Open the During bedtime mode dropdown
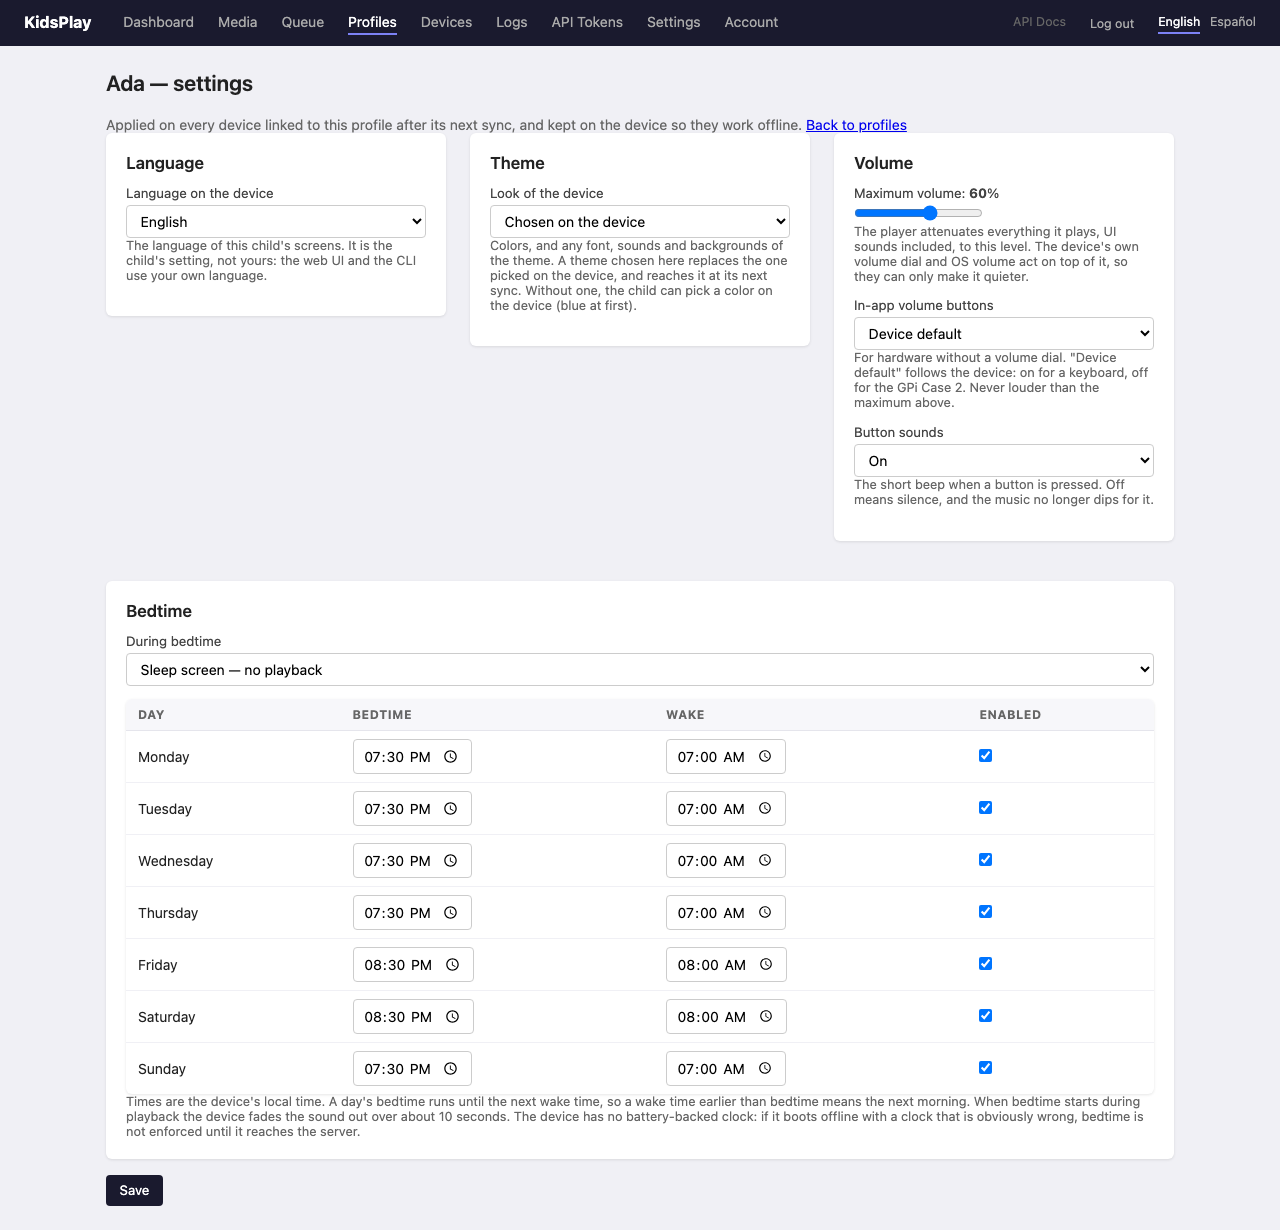 tap(640, 670)
